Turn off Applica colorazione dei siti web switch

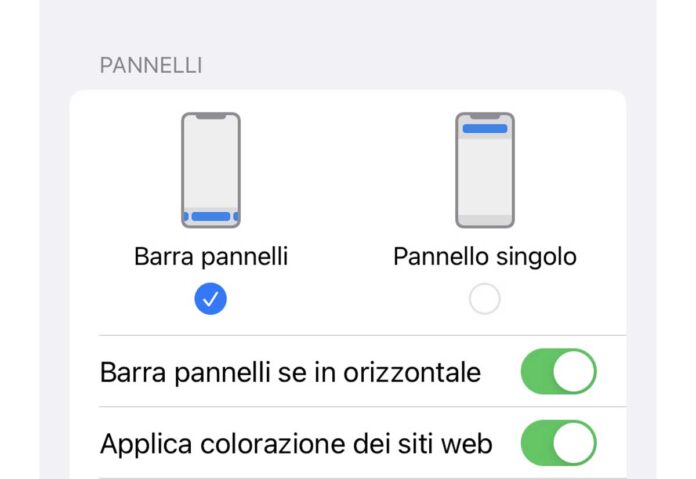pos(558,444)
